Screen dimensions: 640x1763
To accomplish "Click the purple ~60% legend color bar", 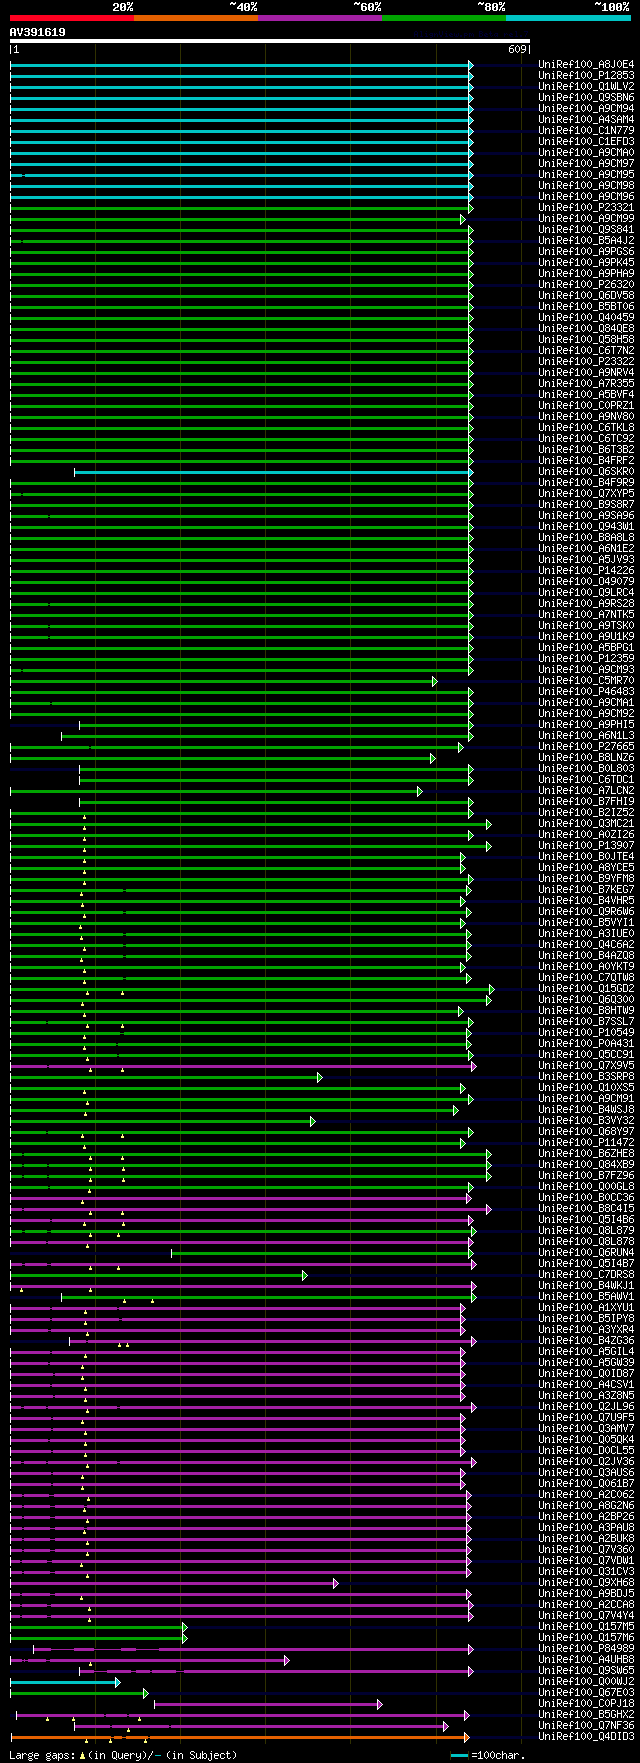I will [x=320, y=17].
